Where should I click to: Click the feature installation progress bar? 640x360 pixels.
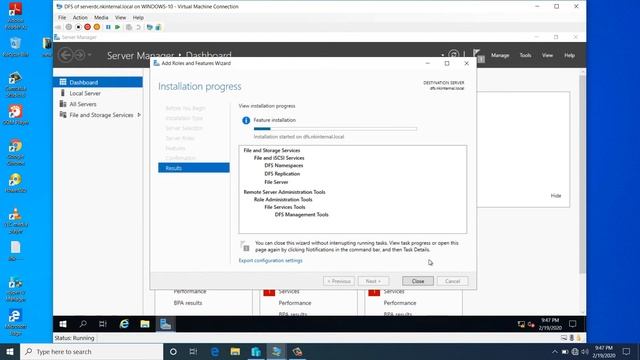pos(335,129)
